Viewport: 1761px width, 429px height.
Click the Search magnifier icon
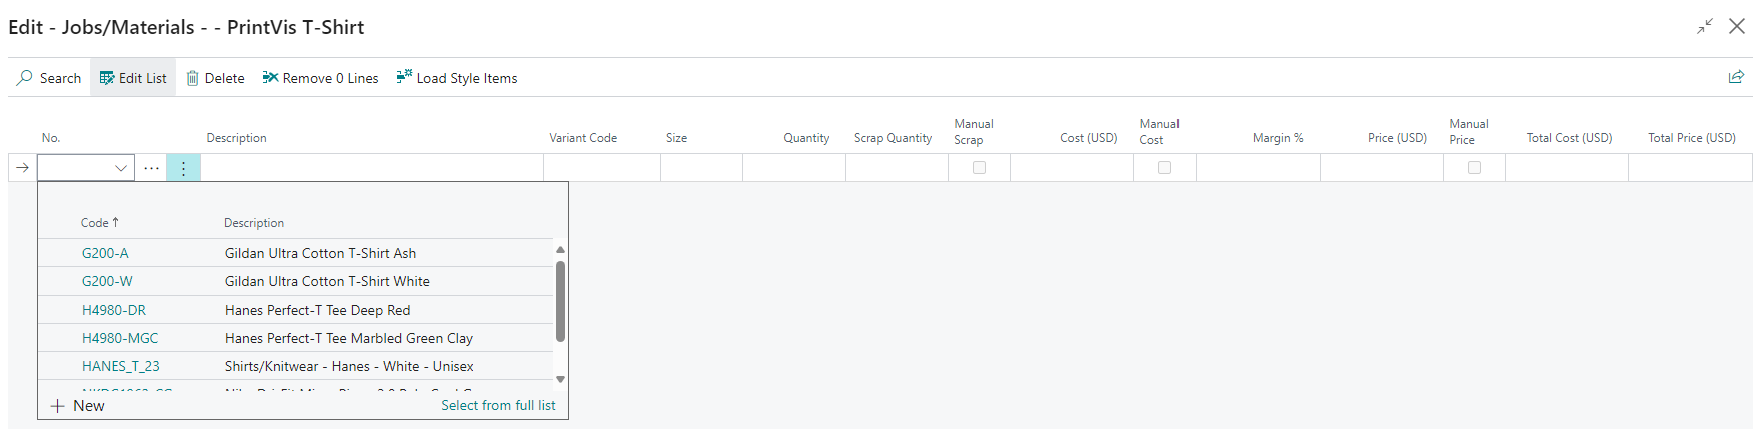[x=25, y=78]
